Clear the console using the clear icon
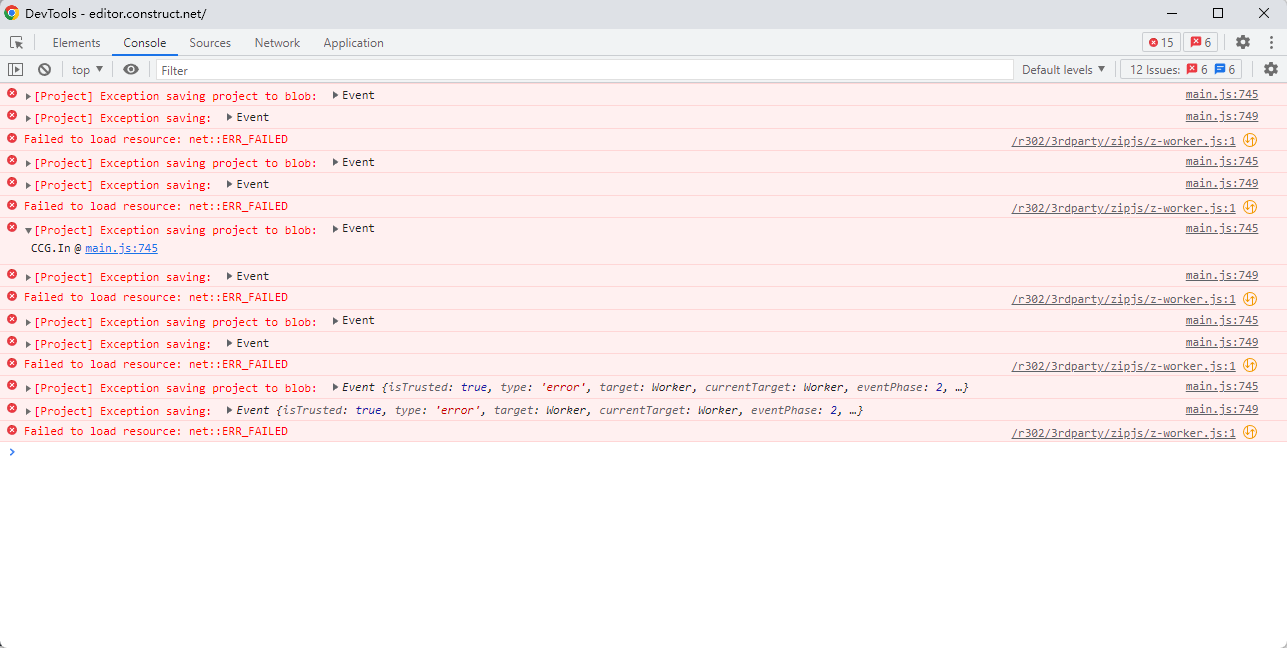This screenshot has width=1287, height=648. 44,68
